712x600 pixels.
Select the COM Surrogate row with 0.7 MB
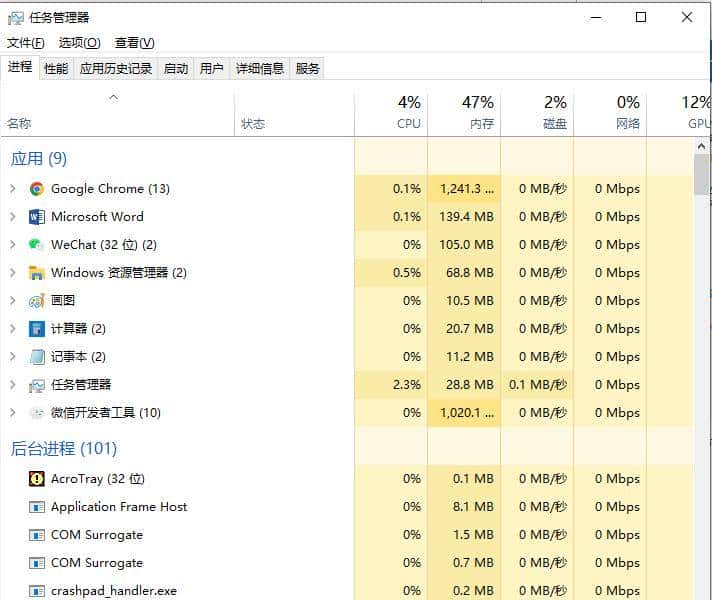coord(347,563)
